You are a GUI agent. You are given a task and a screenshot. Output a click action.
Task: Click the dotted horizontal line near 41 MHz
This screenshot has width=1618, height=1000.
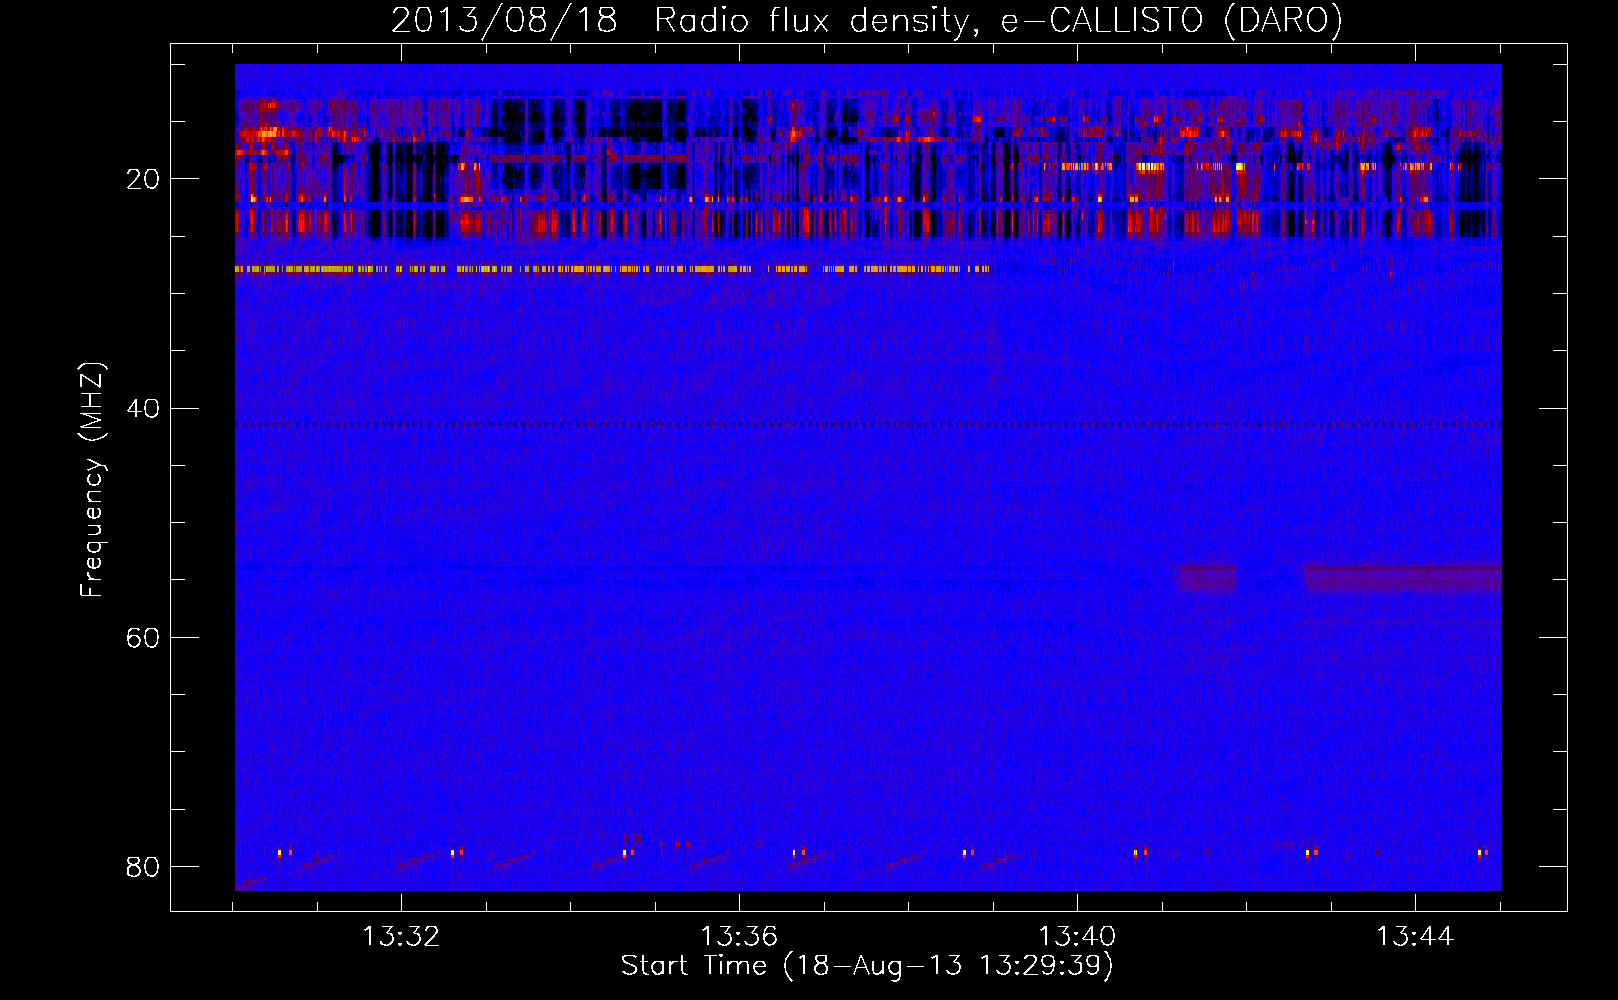pyautogui.click(x=868, y=424)
